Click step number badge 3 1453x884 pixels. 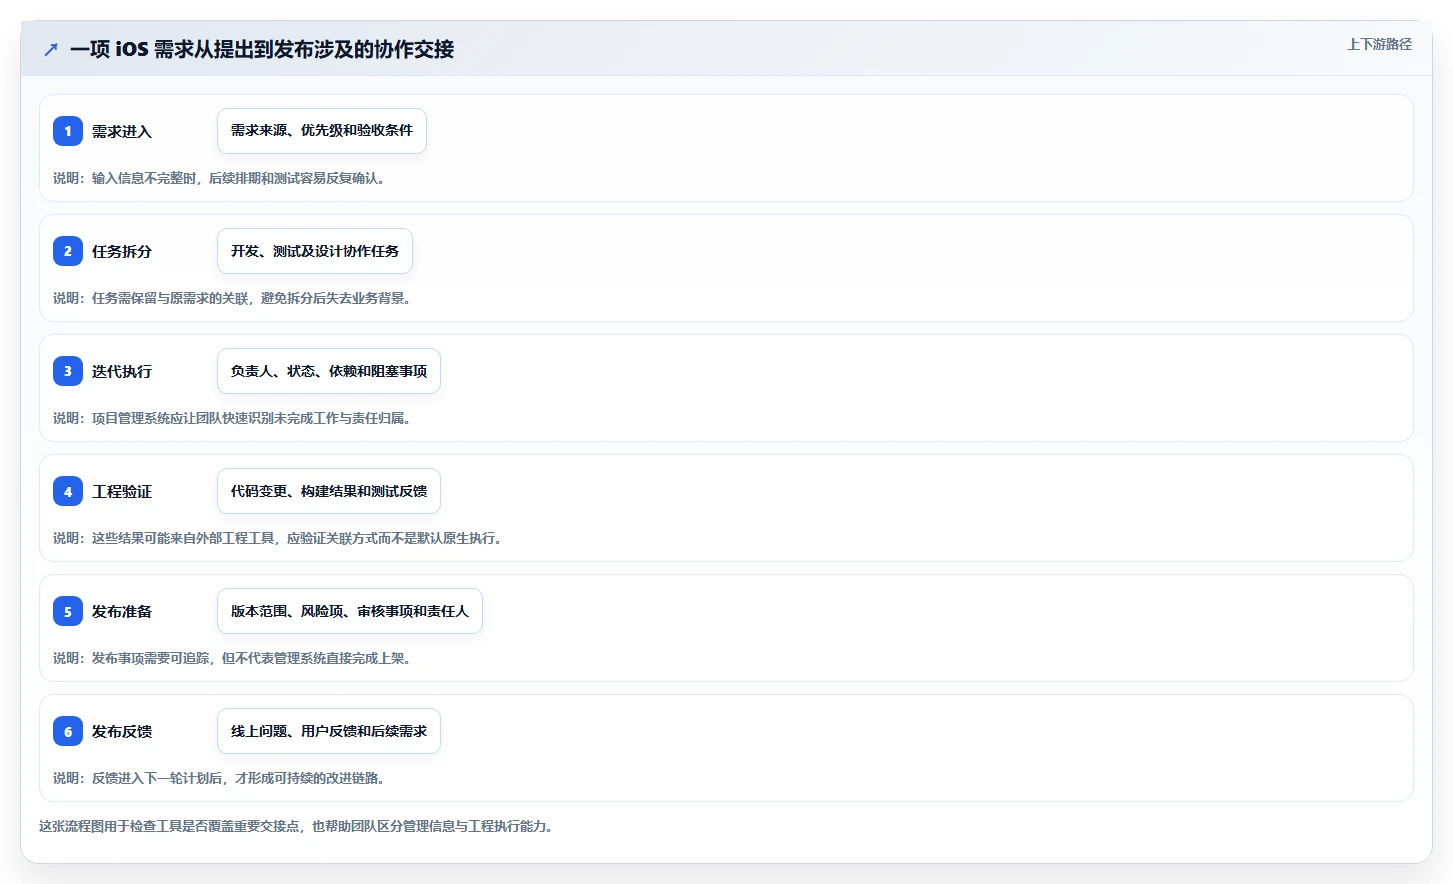tap(68, 371)
